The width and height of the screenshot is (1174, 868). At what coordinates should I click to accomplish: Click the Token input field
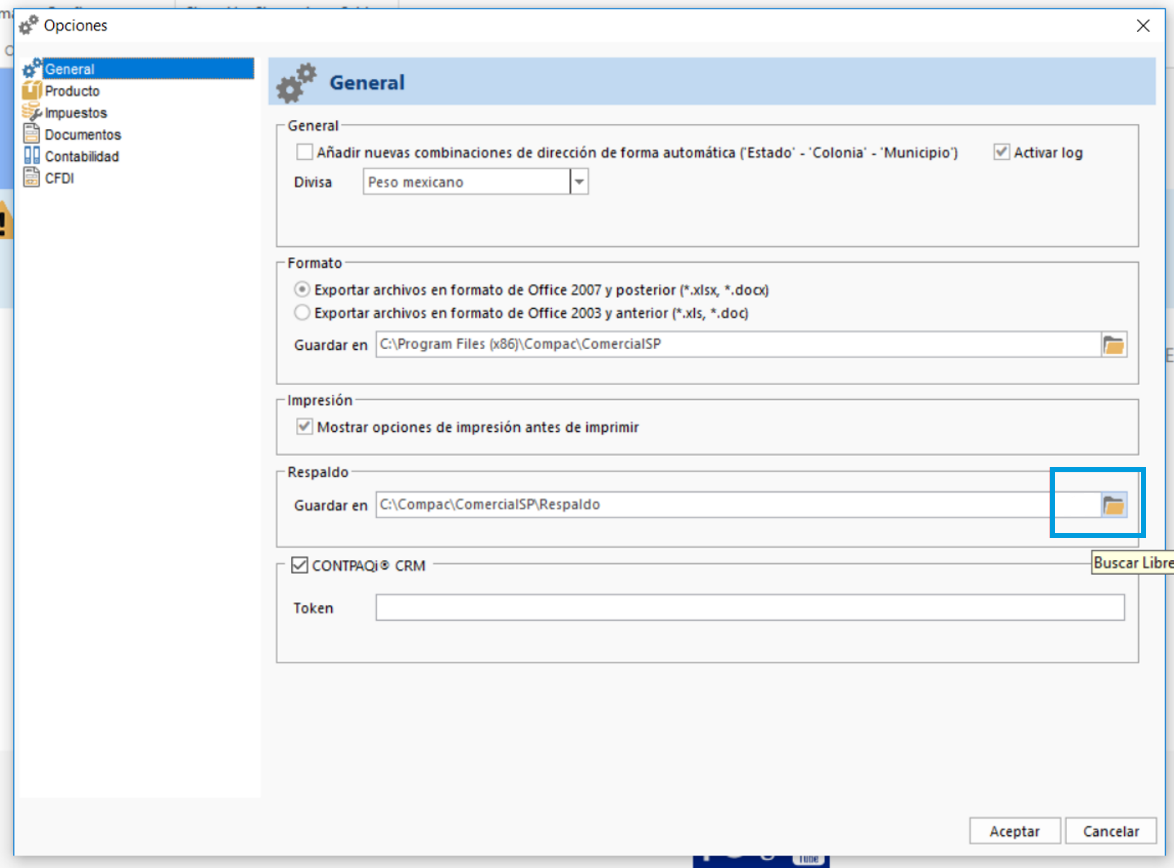tap(749, 608)
